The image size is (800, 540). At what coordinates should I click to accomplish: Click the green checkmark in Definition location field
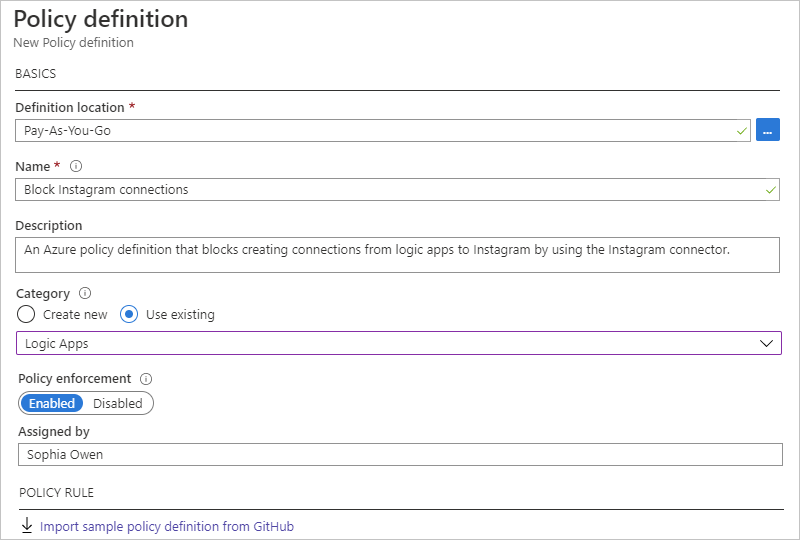click(741, 131)
